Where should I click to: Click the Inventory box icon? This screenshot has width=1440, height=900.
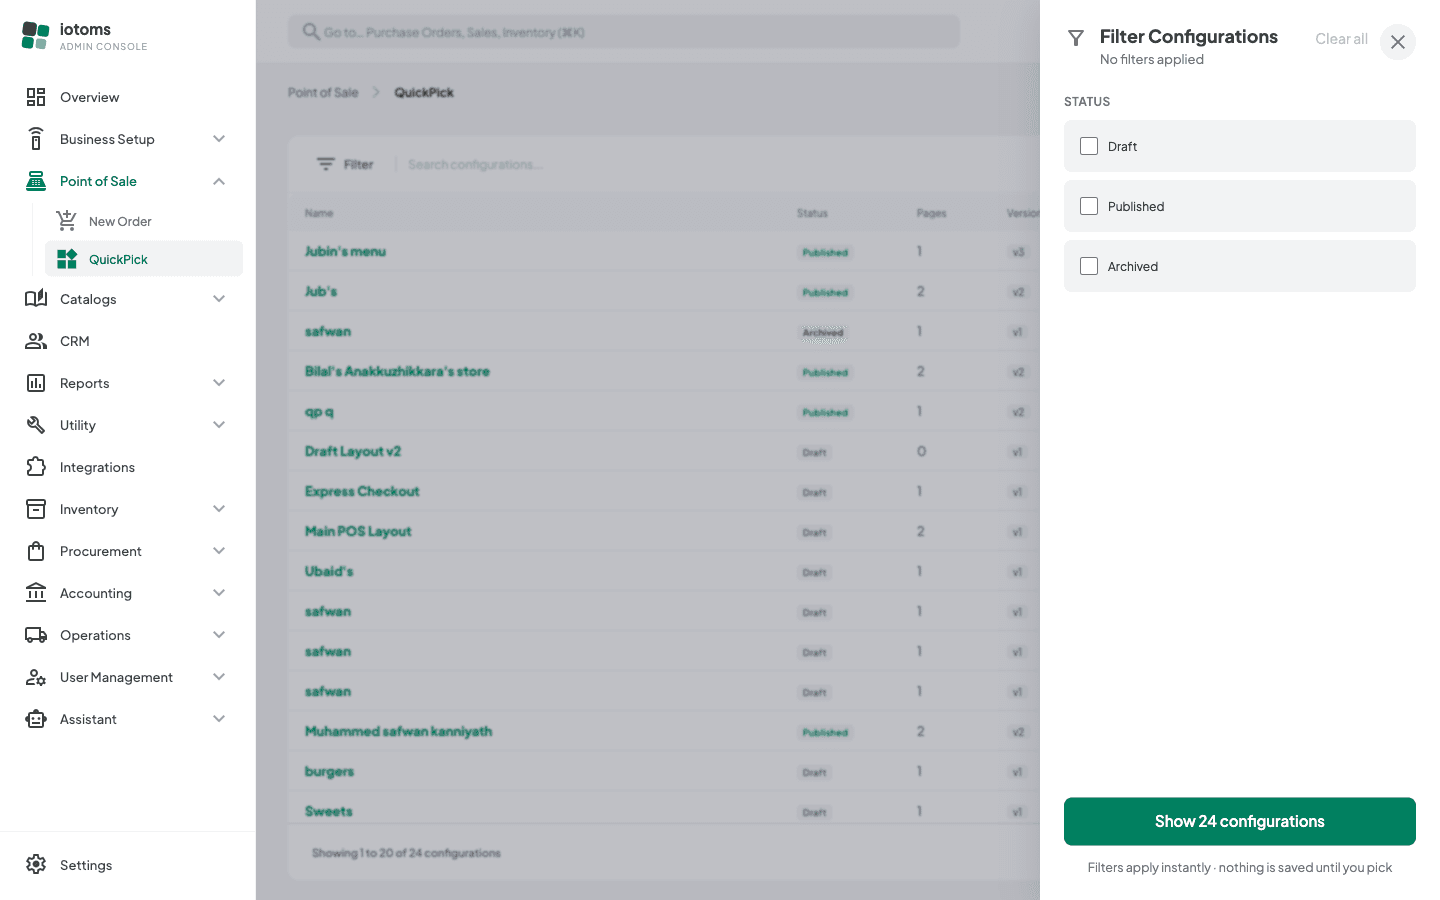click(36, 509)
